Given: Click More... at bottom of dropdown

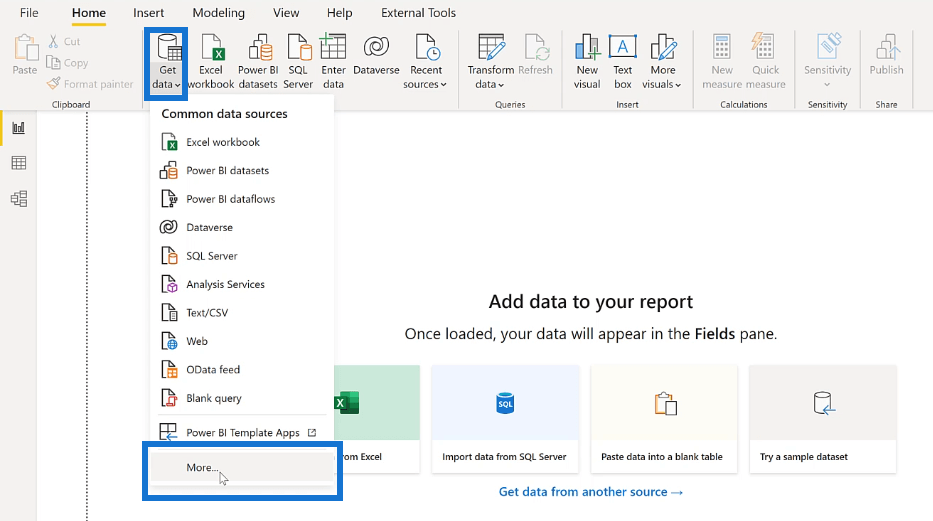Looking at the screenshot, I should pyautogui.click(x=242, y=467).
